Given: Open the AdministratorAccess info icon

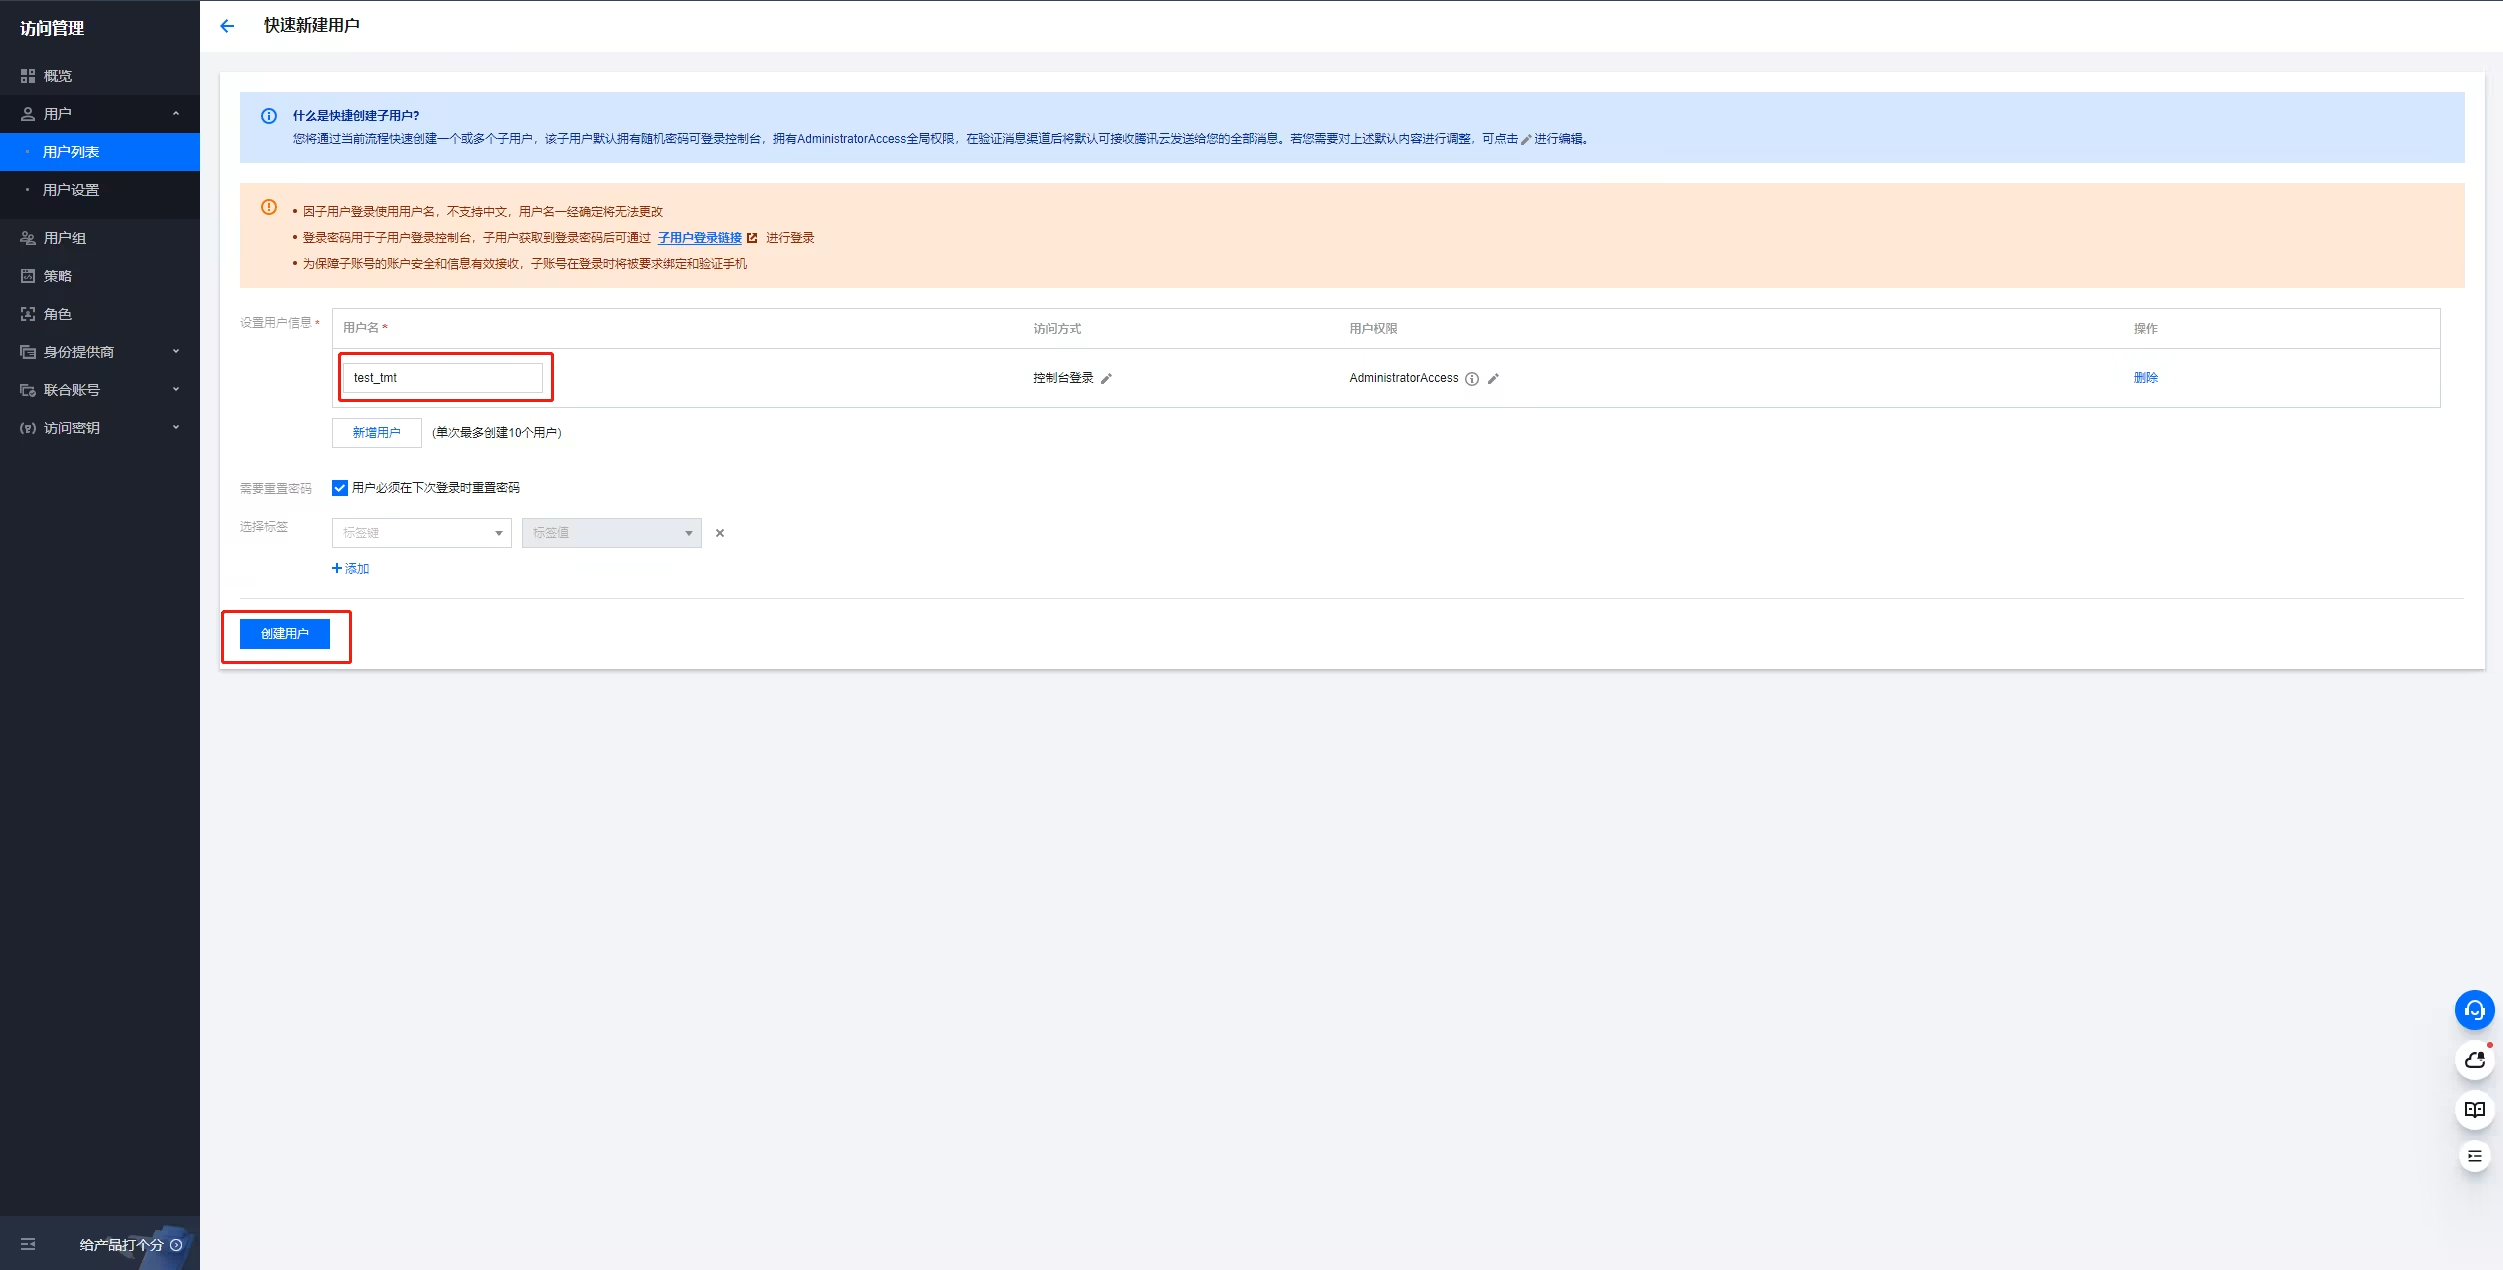Looking at the screenshot, I should tap(1472, 379).
